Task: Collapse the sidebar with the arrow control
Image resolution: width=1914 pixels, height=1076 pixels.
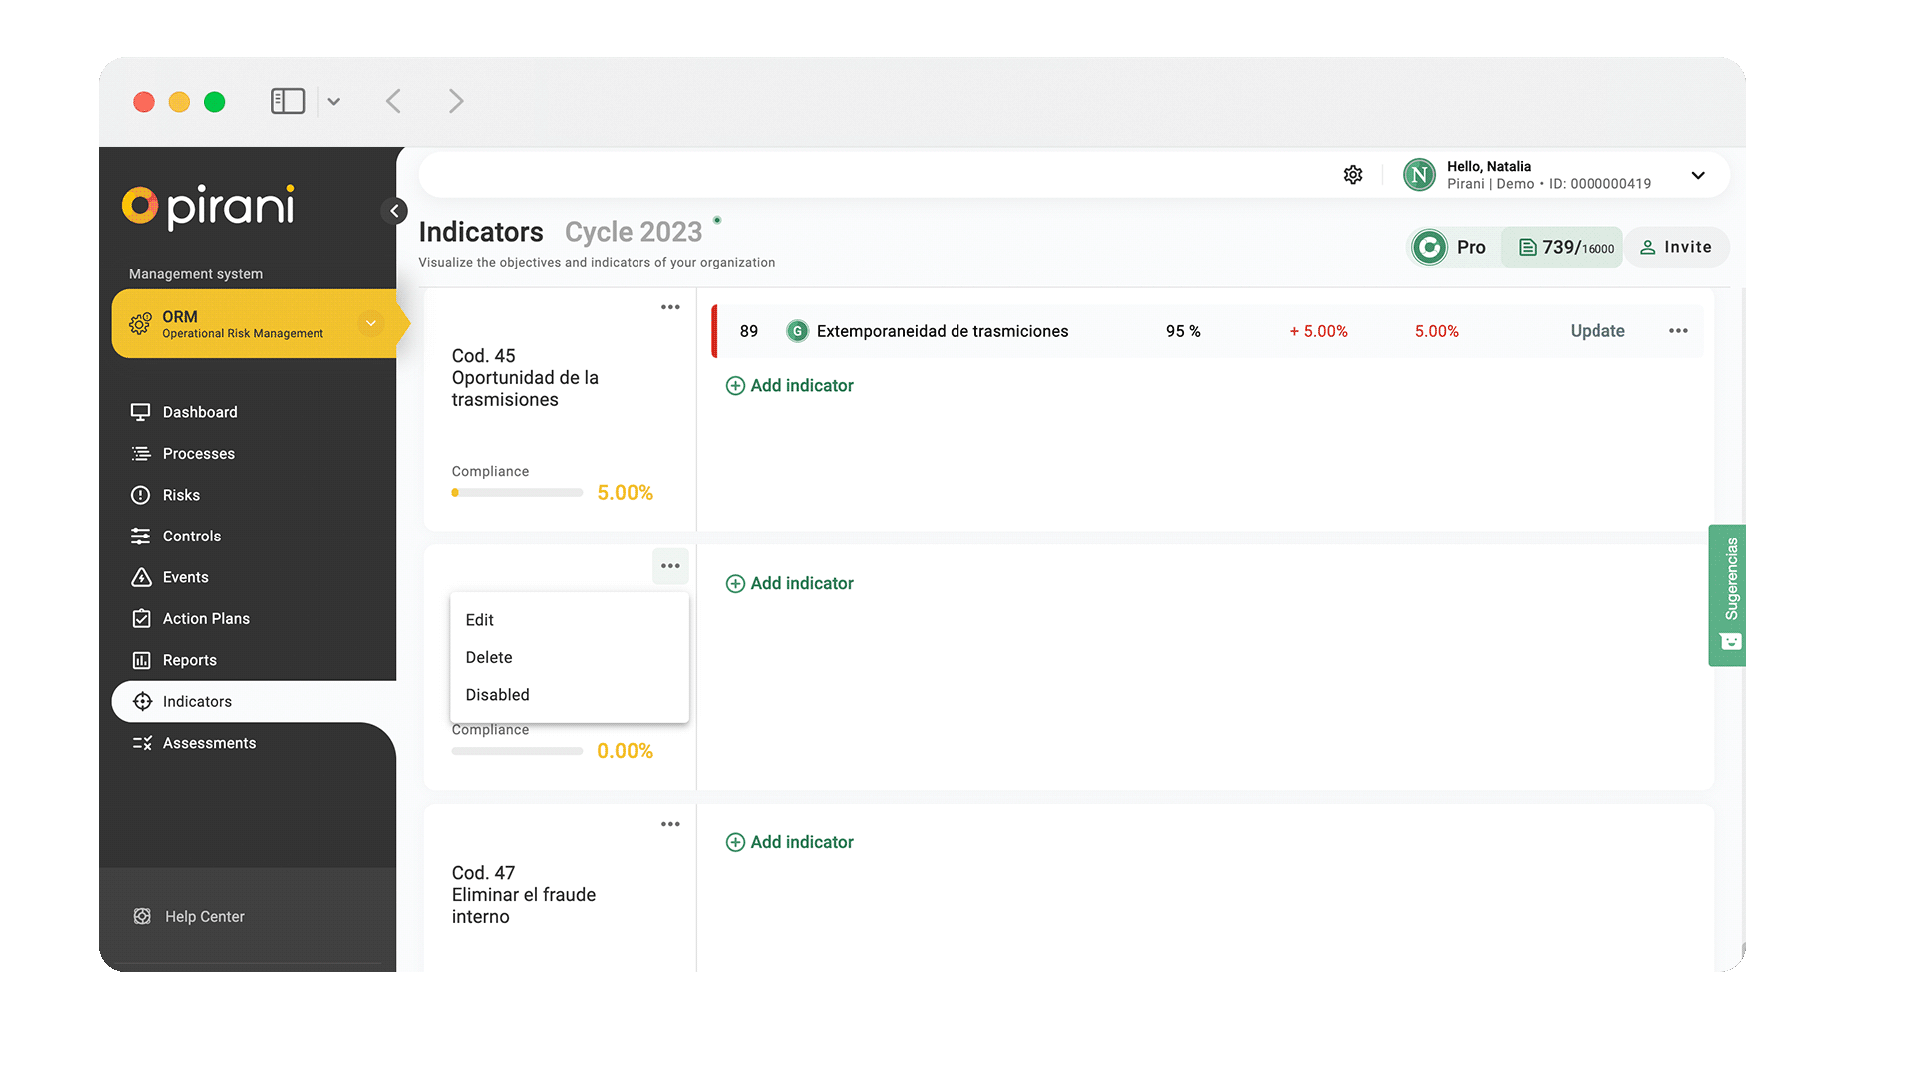Action: pos(394,211)
